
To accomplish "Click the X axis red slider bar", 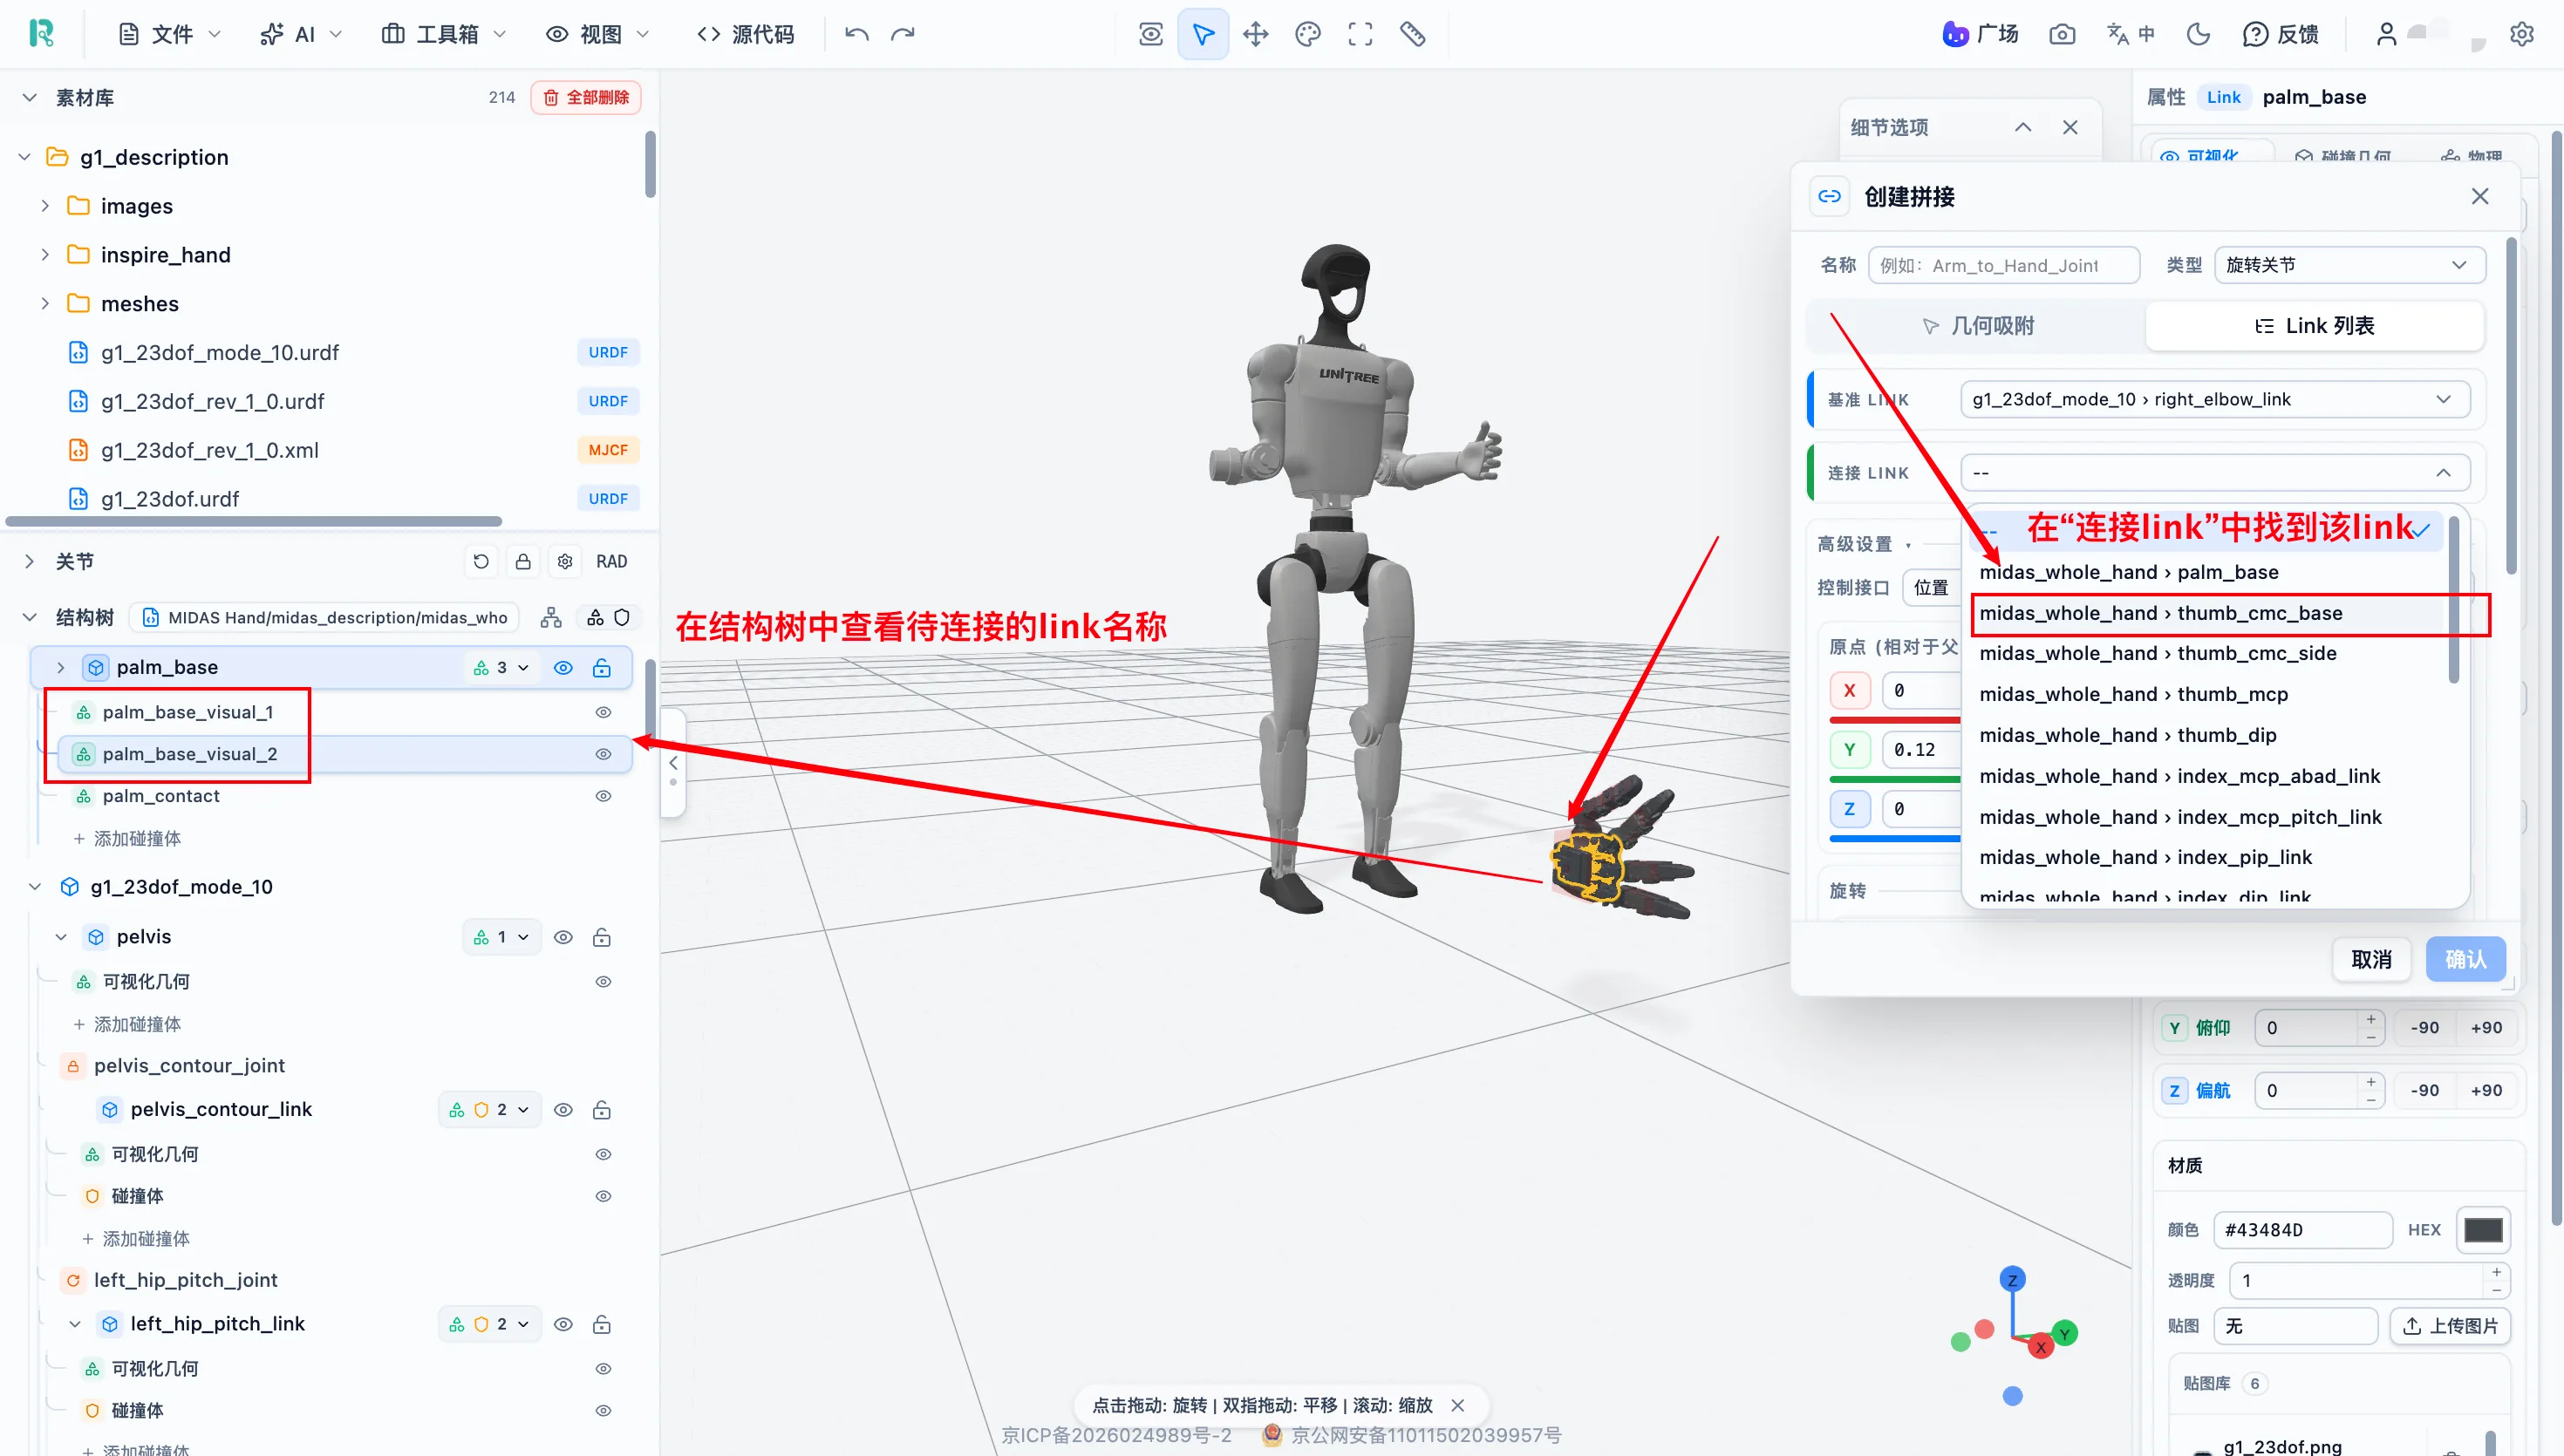I will click(x=1894, y=719).
